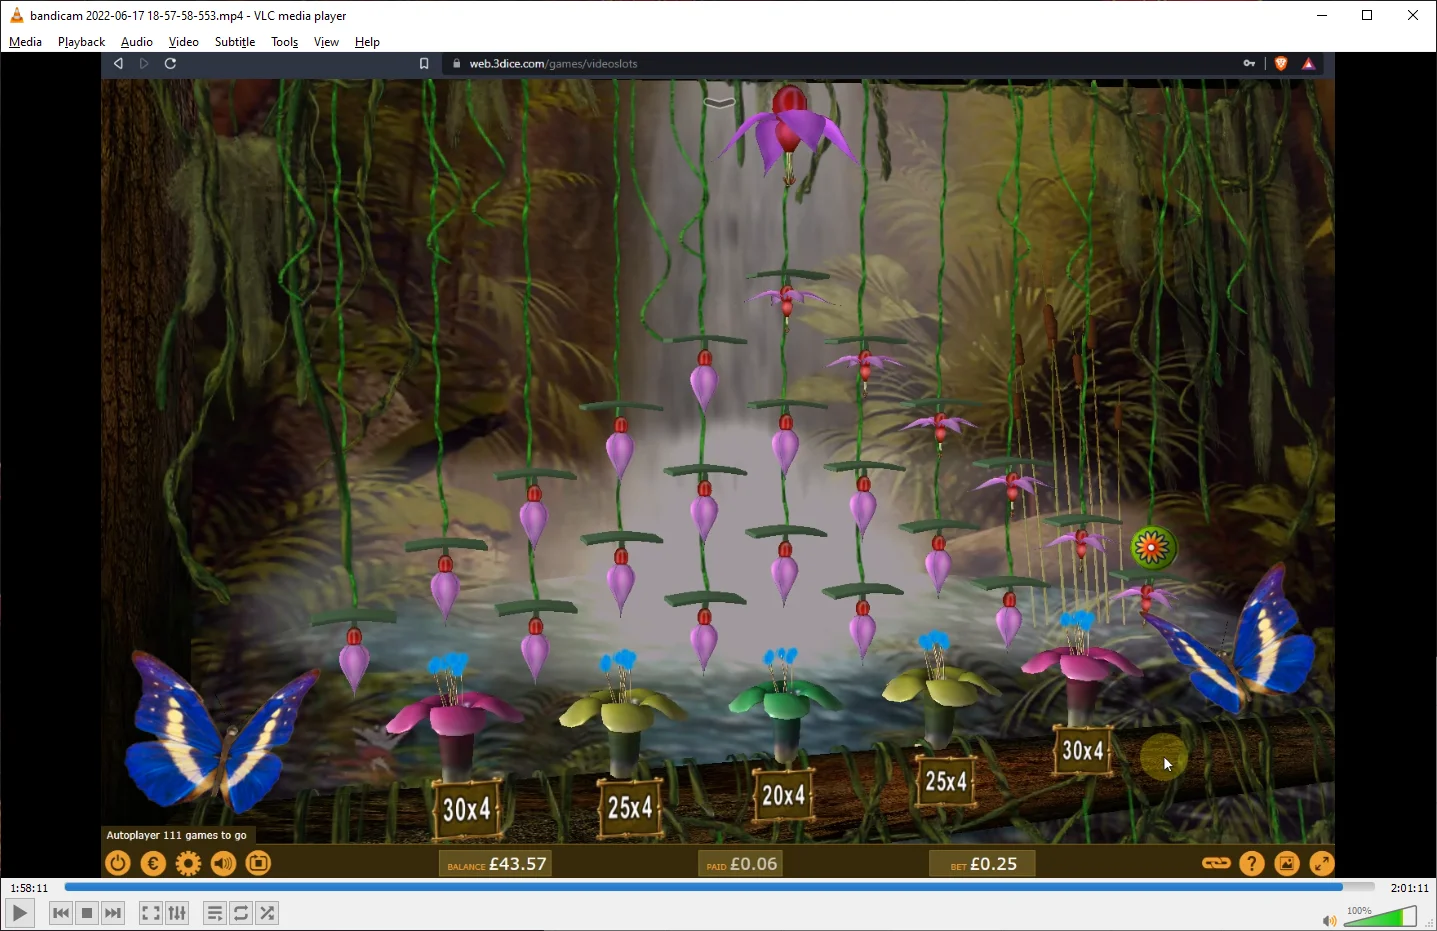Click the orange power icon in game bar
This screenshot has height=931, width=1437.
118,863
